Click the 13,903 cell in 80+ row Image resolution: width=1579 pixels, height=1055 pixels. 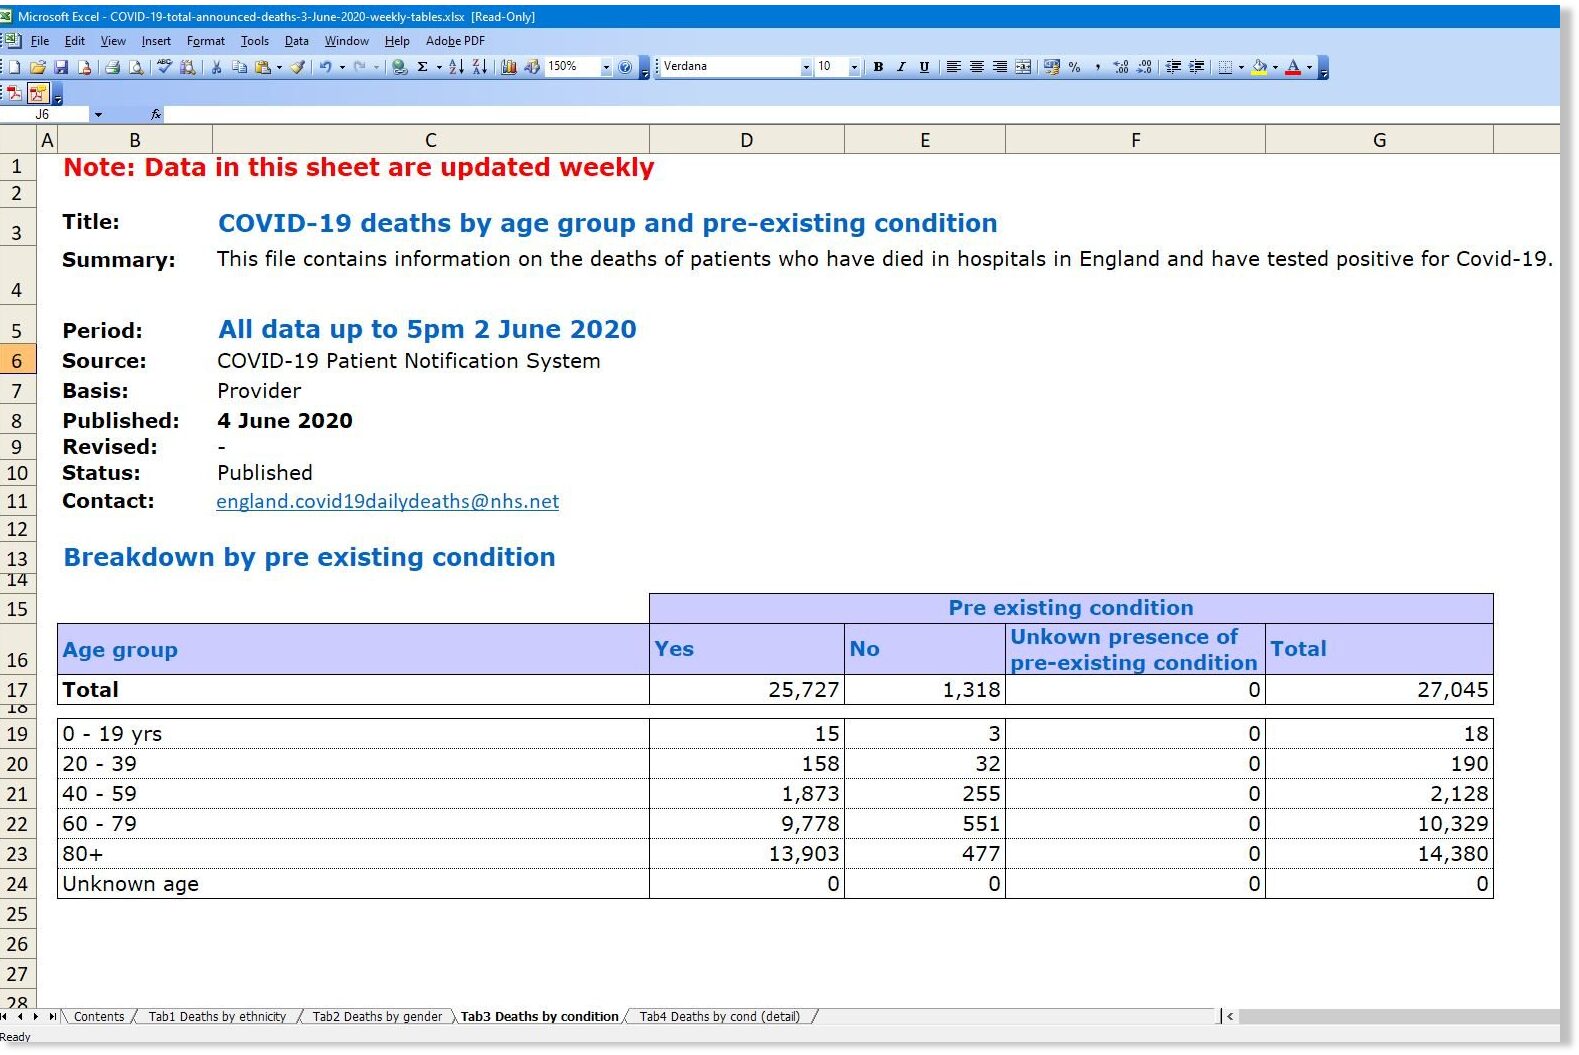747,854
